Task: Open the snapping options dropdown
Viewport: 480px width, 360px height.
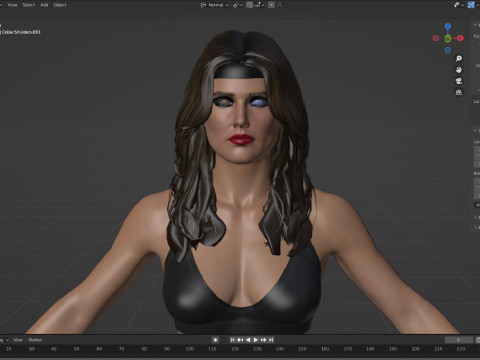Action: (260, 5)
